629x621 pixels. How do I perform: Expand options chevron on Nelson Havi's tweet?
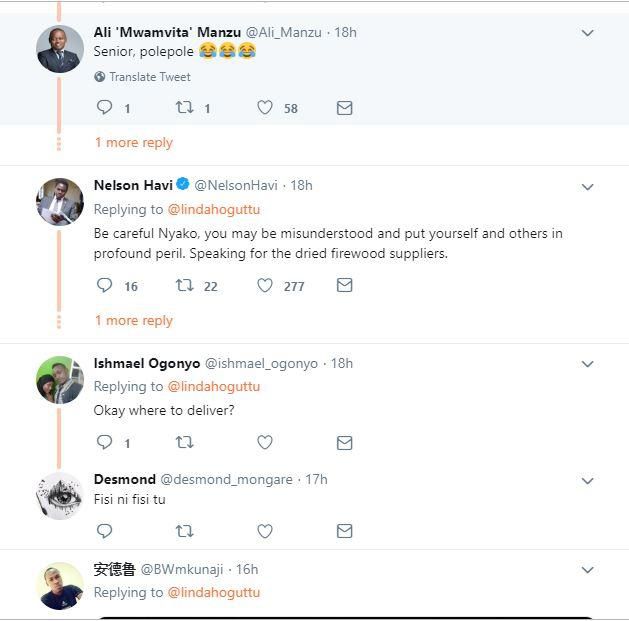(588, 187)
